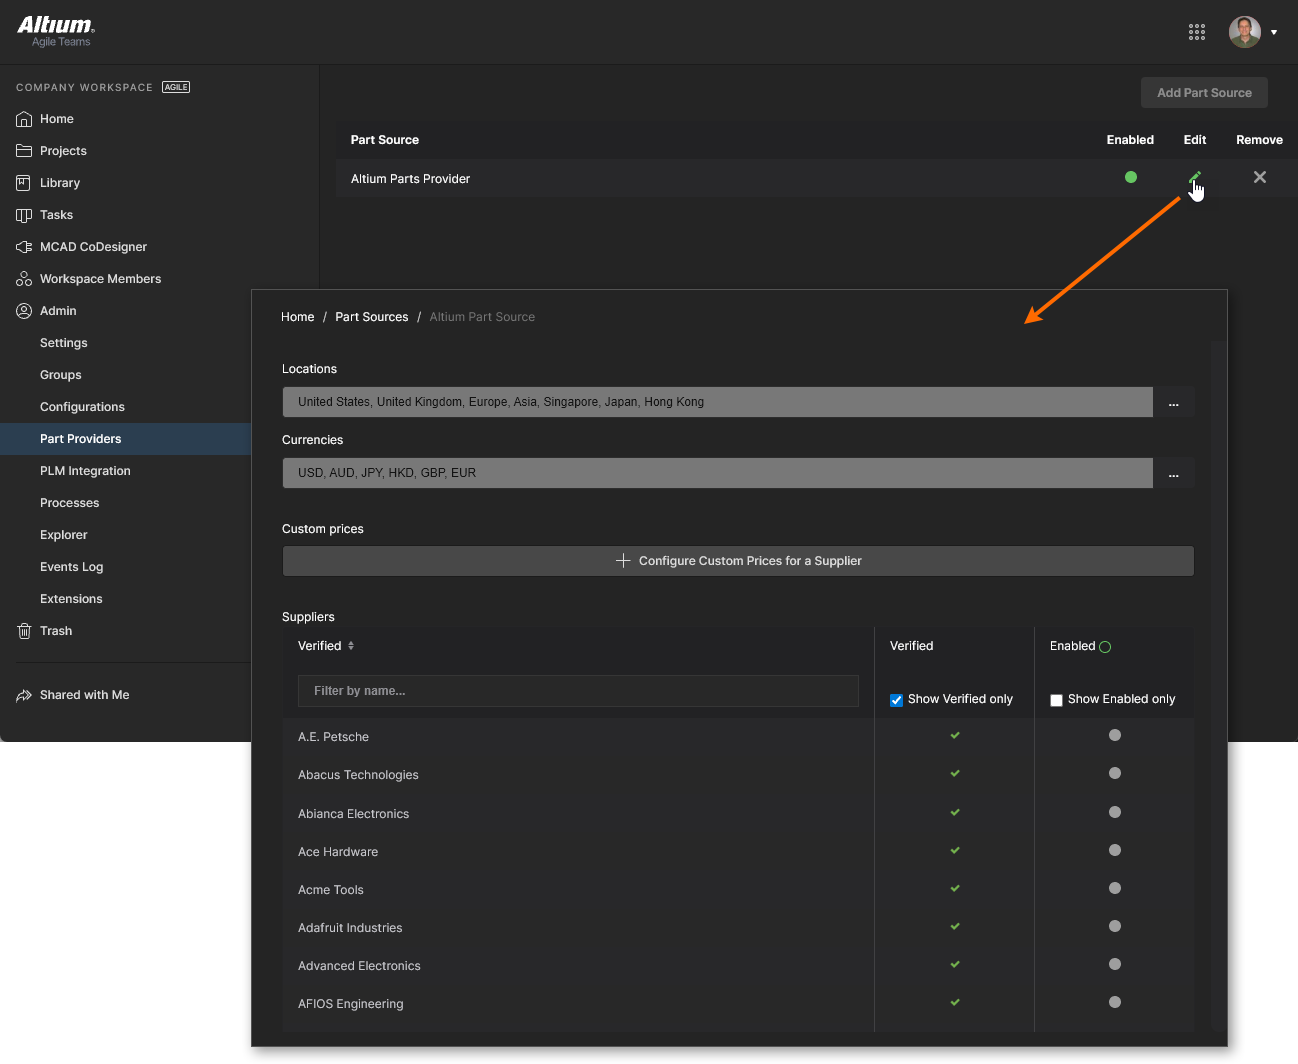The width and height of the screenshot is (1298, 1064).
Task: Click the MCAD CoDesigner sidebar icon
Action: point(24,247)
